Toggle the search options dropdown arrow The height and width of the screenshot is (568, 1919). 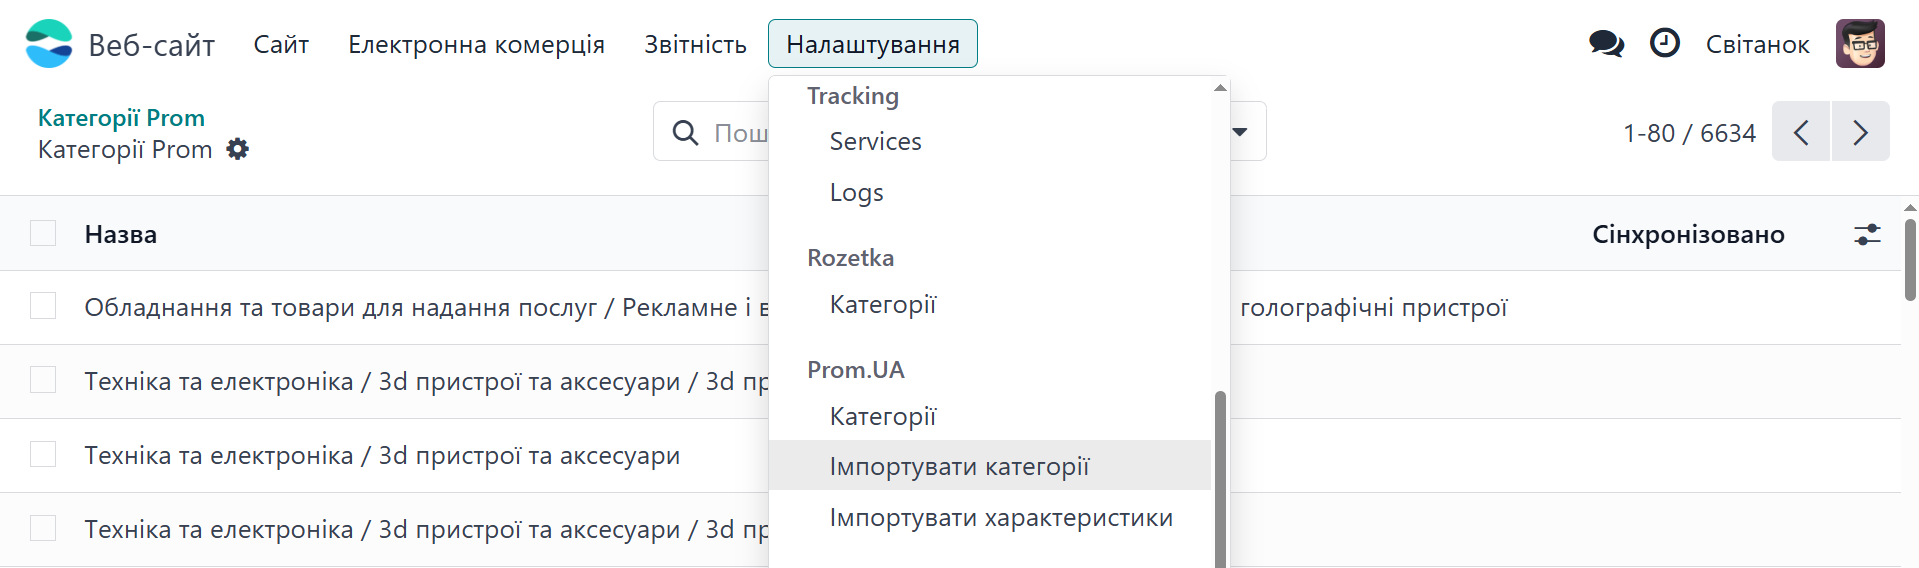point(1240,132)
